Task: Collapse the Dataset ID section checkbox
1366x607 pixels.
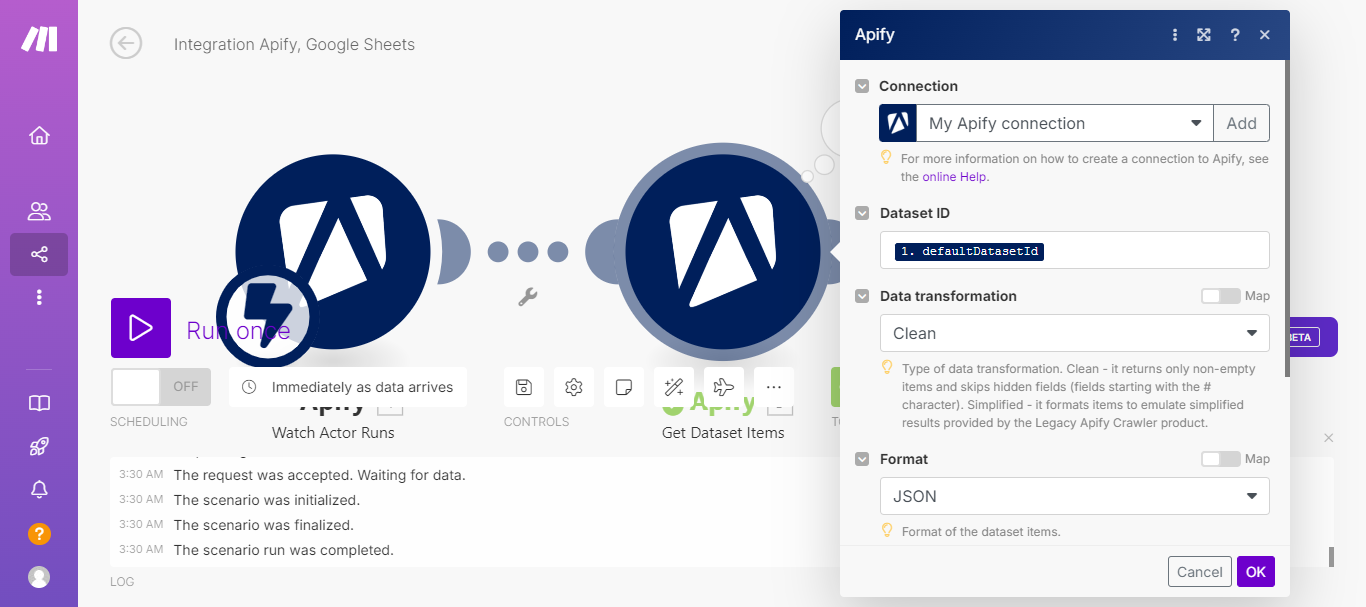Action: point(862,213)
